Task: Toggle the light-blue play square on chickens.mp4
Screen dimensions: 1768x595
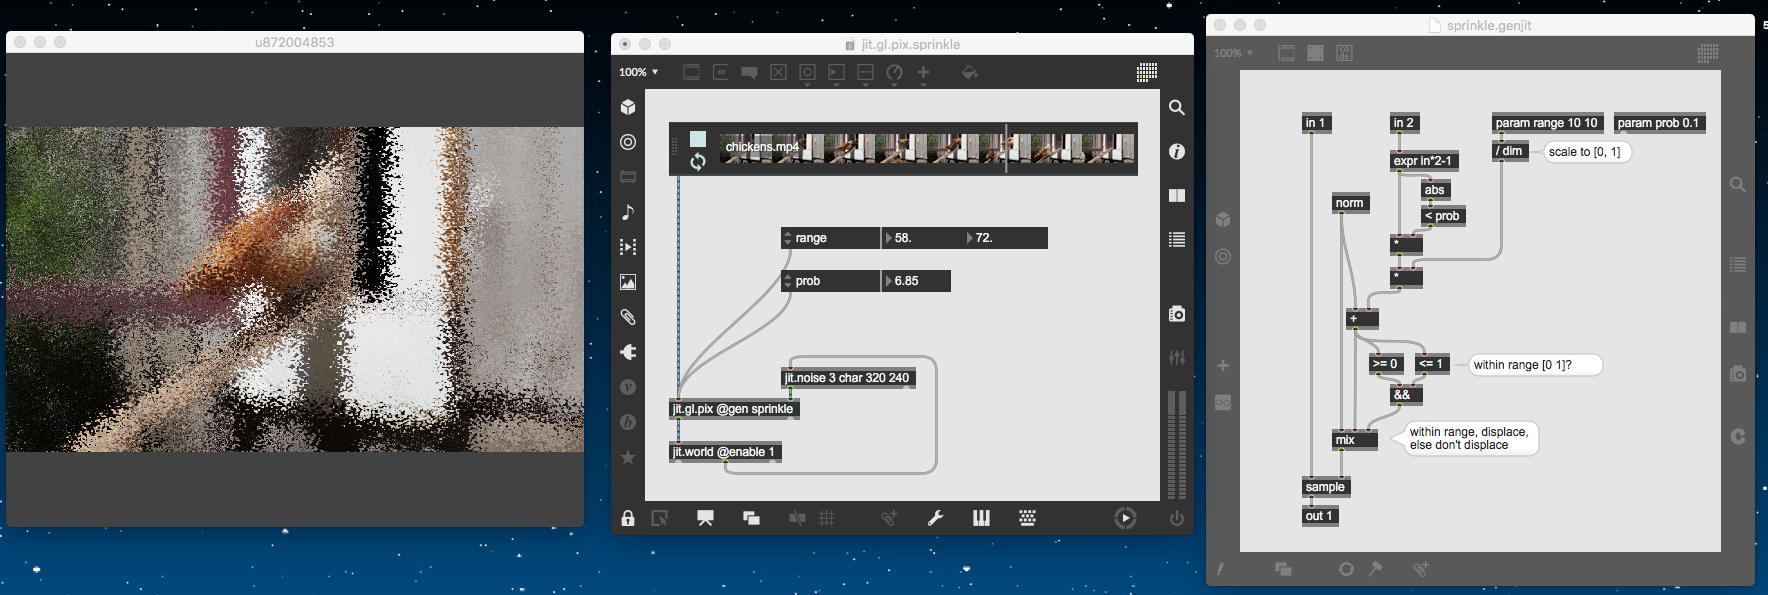Action: click(x=698, y=139)
